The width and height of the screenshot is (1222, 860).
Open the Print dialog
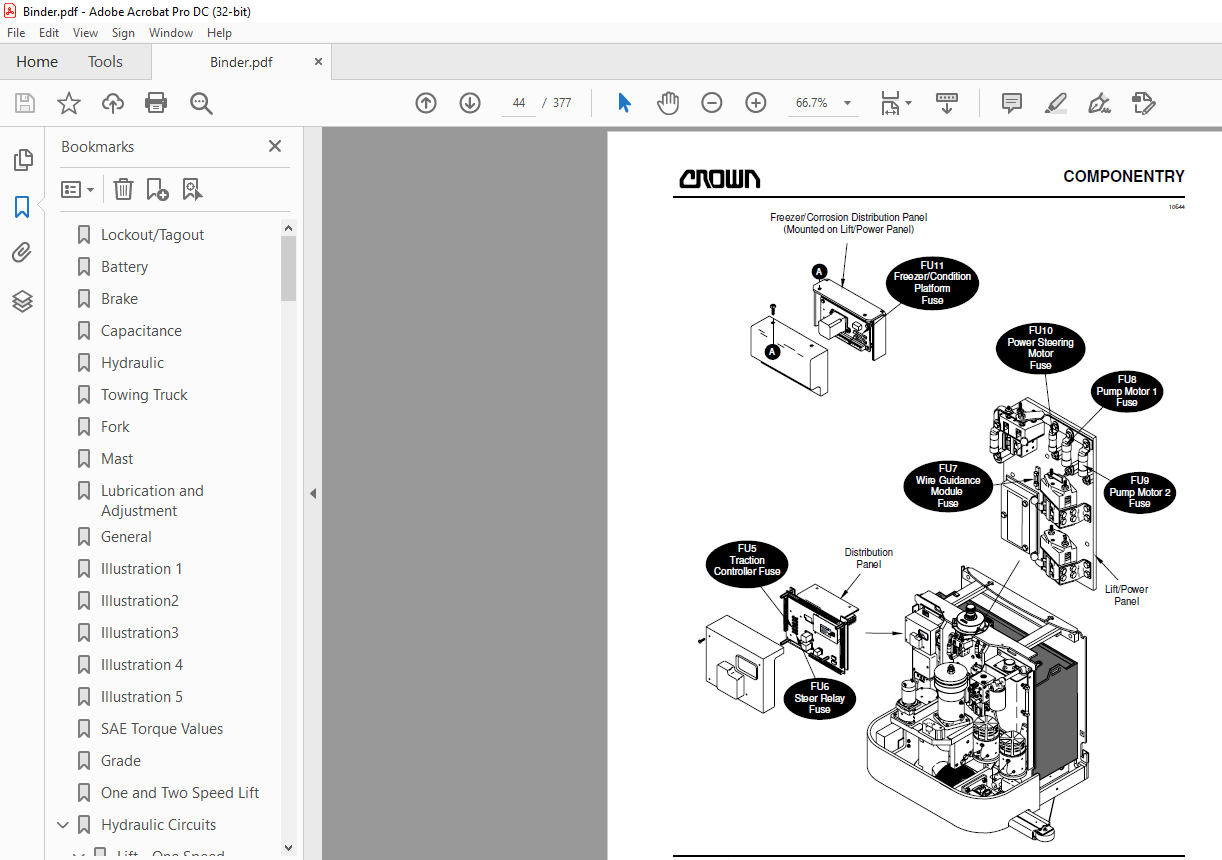156,102
